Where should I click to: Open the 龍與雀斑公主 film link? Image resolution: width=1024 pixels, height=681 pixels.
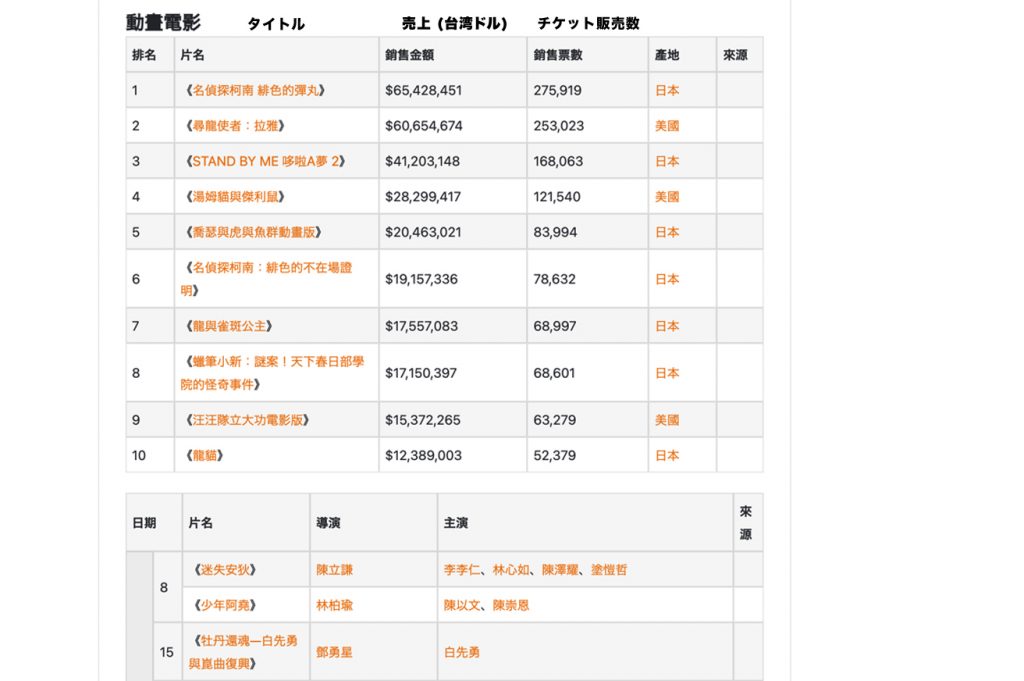click(x=229, y=326)
